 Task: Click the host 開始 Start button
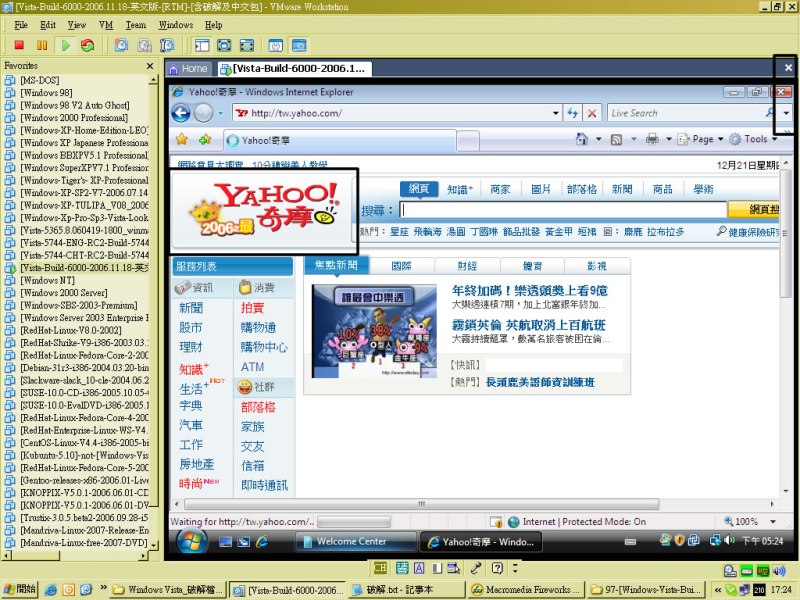pos(20,589)
